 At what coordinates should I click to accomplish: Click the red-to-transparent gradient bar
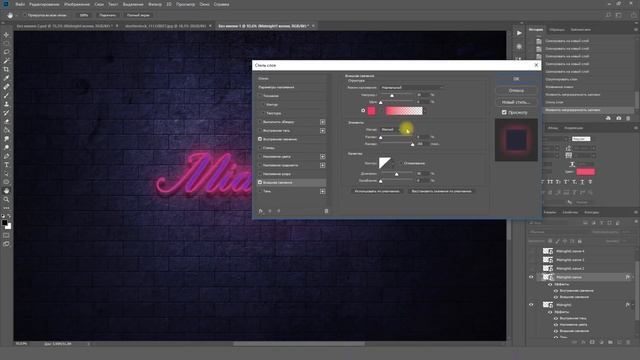404,111
